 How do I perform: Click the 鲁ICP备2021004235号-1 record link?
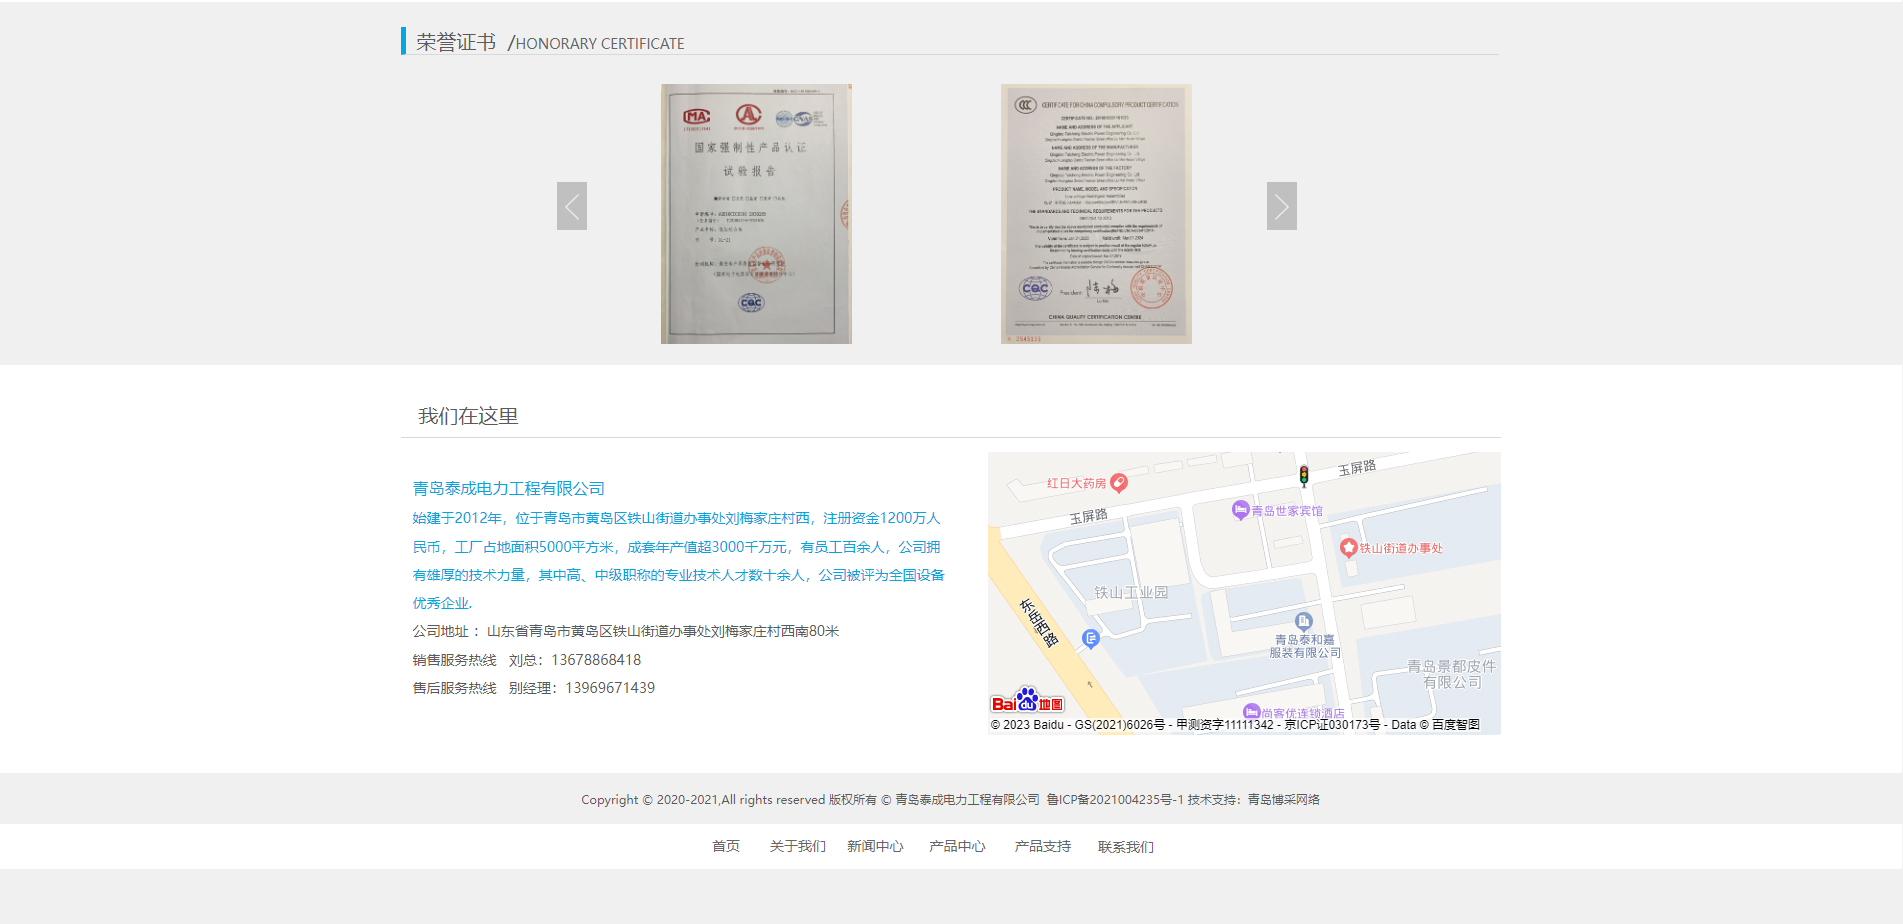pos(1115,799)
